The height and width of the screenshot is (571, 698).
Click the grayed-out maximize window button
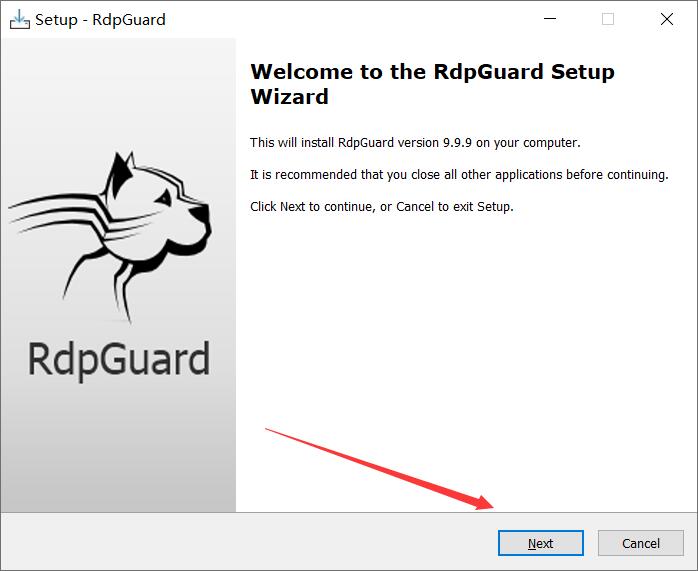pyautogui.click(x=608, y=19)
